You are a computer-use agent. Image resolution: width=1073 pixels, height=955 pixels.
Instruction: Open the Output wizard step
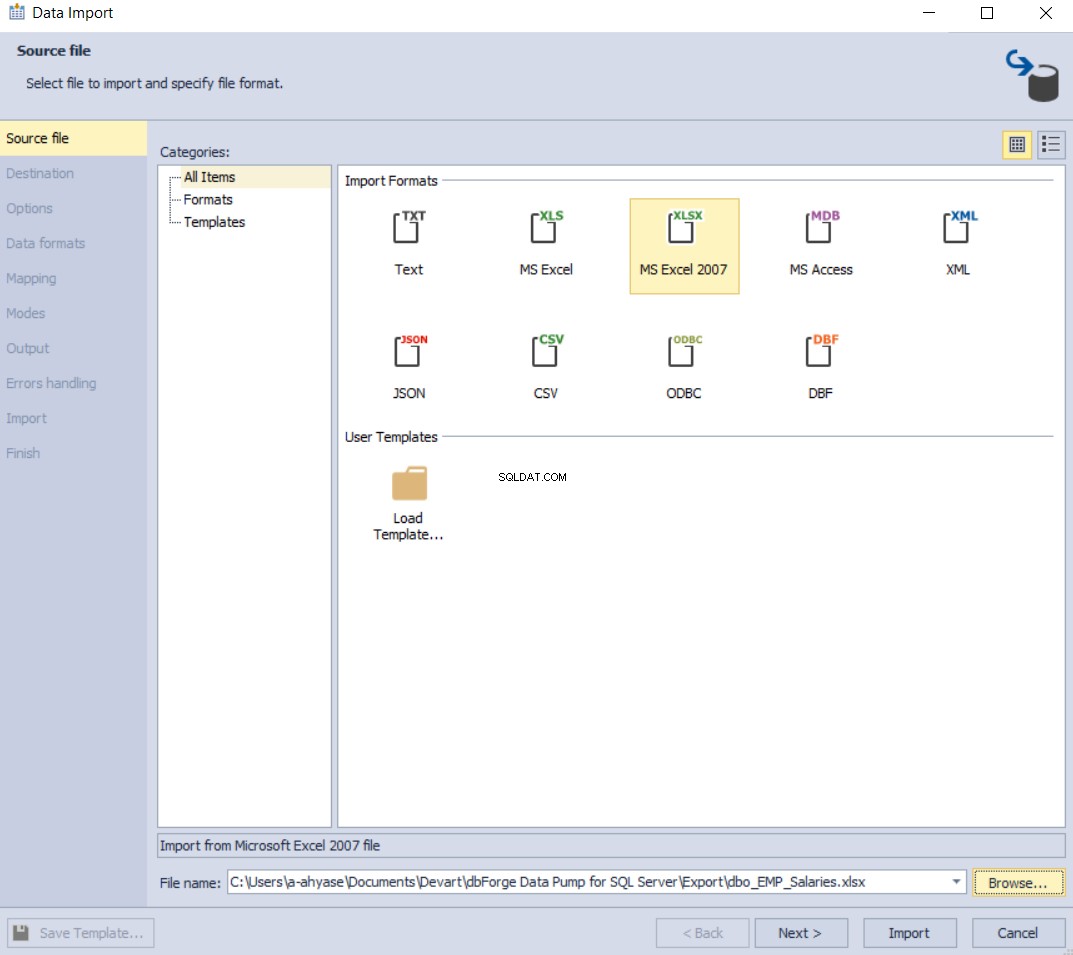point(73,348)
